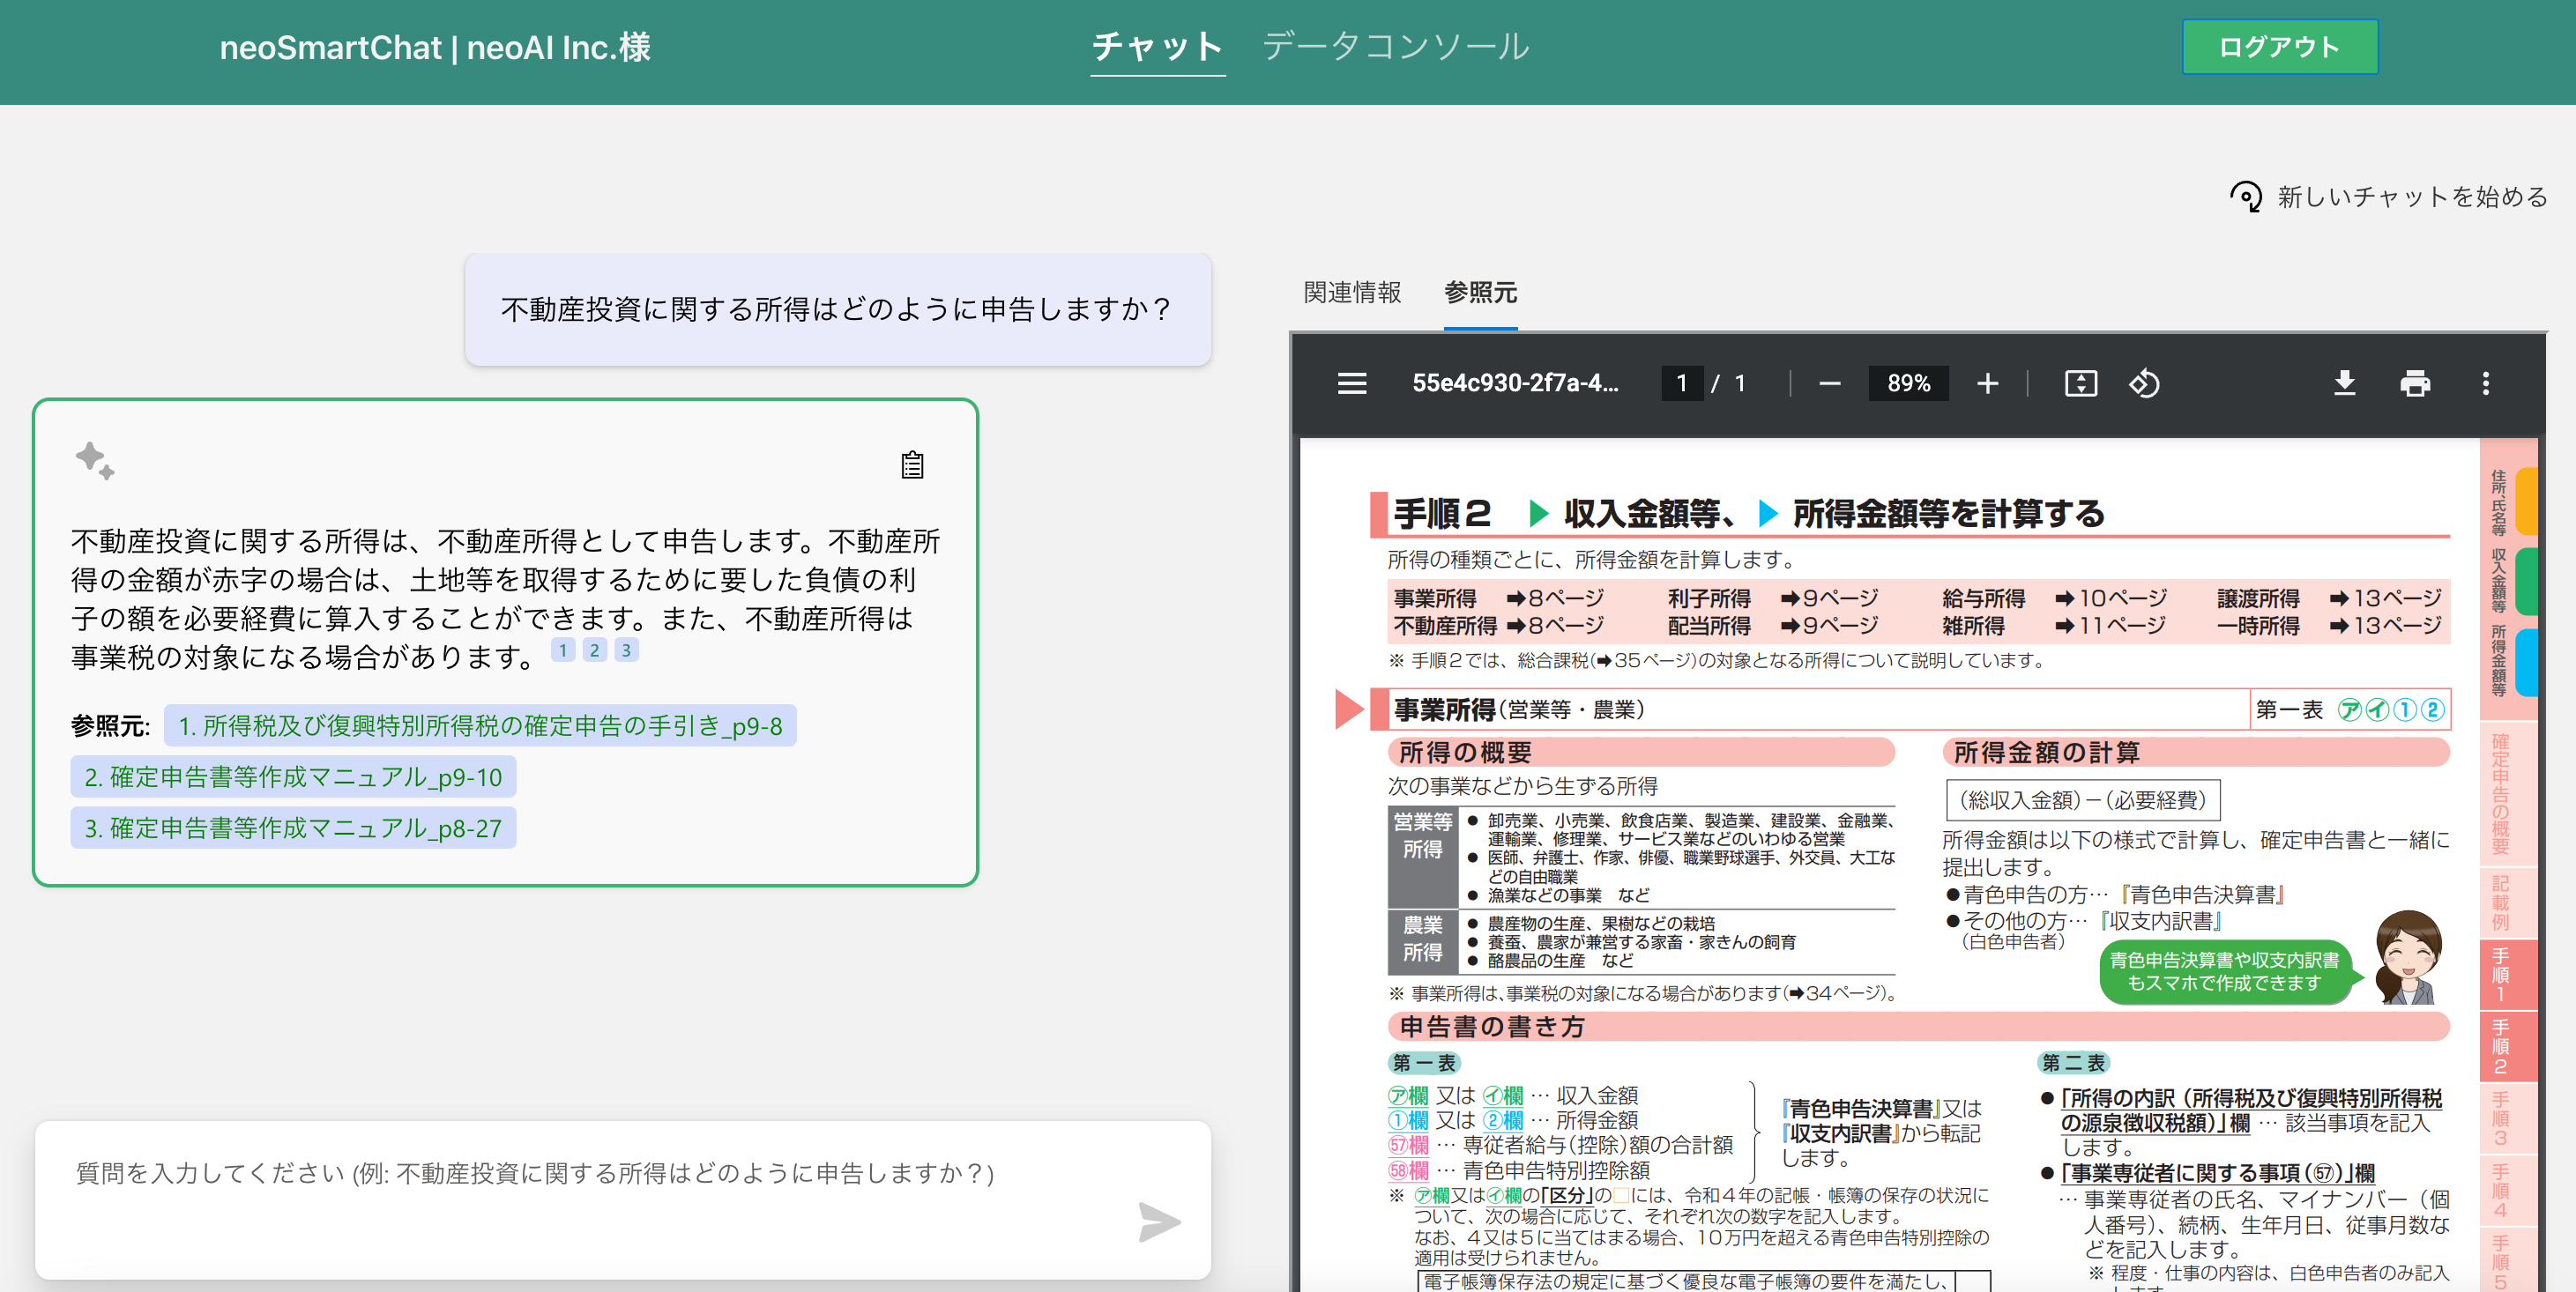Open reference 確定申告書等作成マニュアル_p9-10

[293, 777]
